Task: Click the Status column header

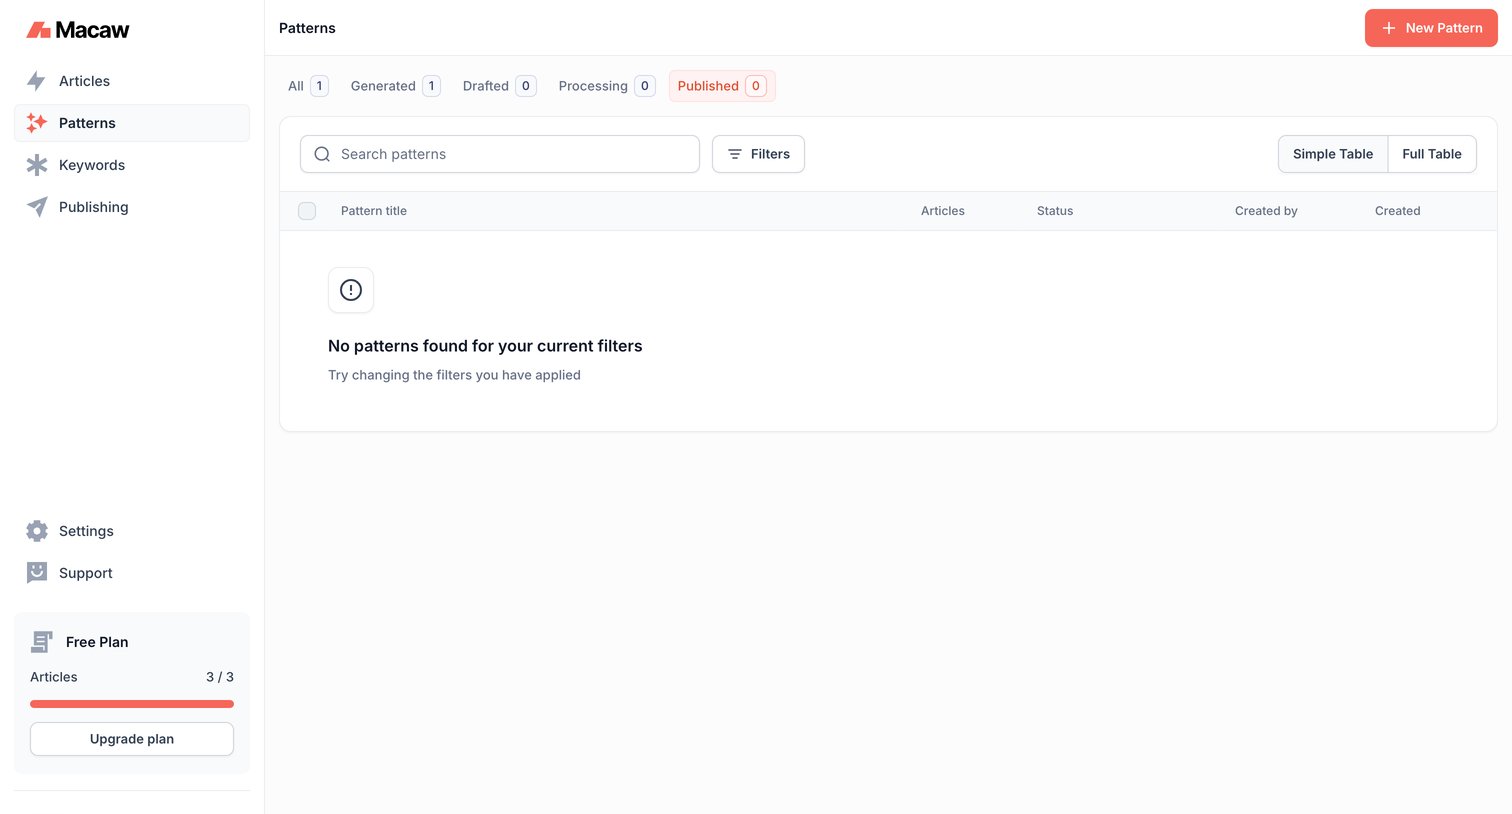Action: [1055, 211]
